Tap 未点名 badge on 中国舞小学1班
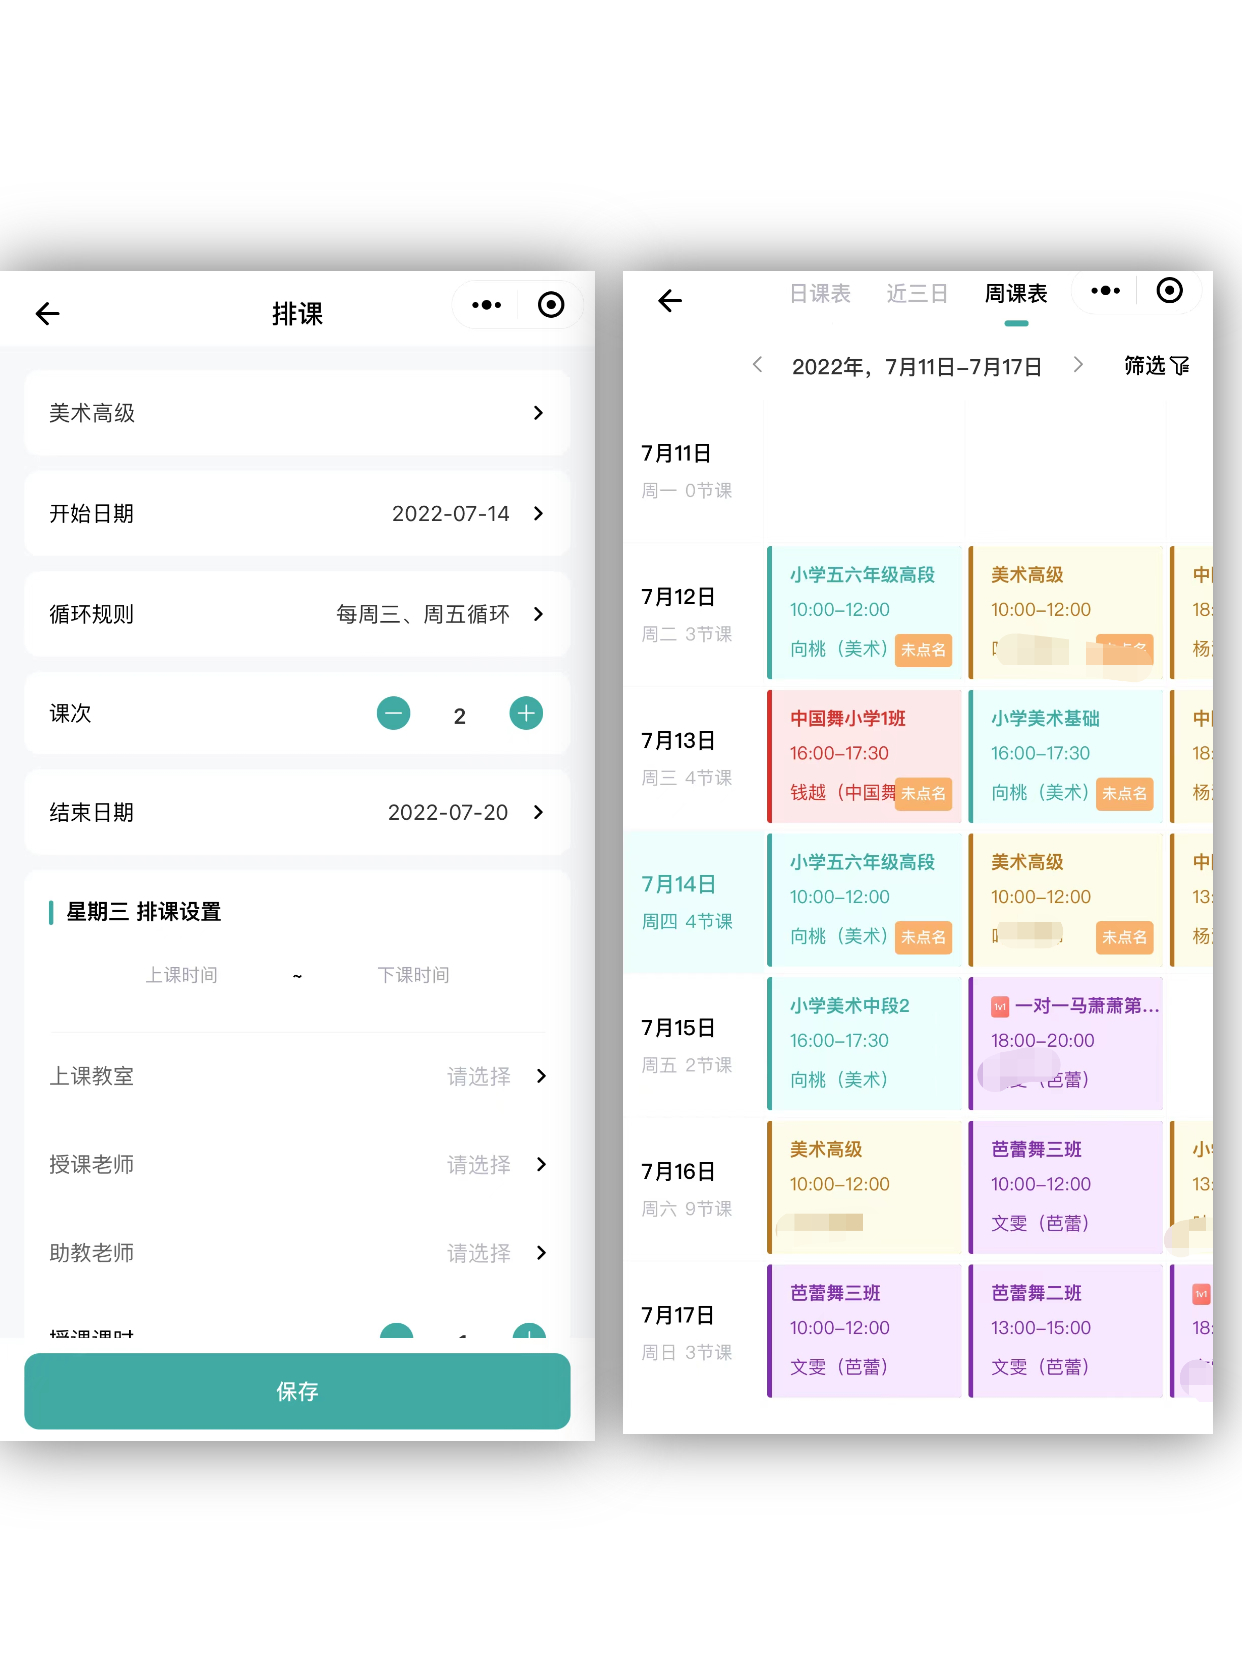This screenshot has width=1242, height=1660. 923,793
